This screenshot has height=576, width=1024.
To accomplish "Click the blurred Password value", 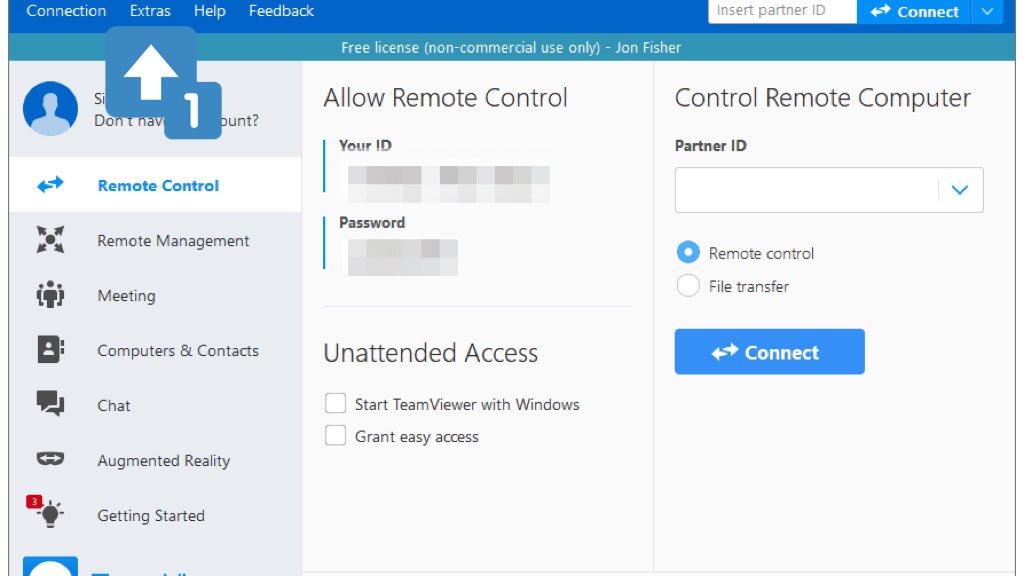I will [x=402, y=257].
